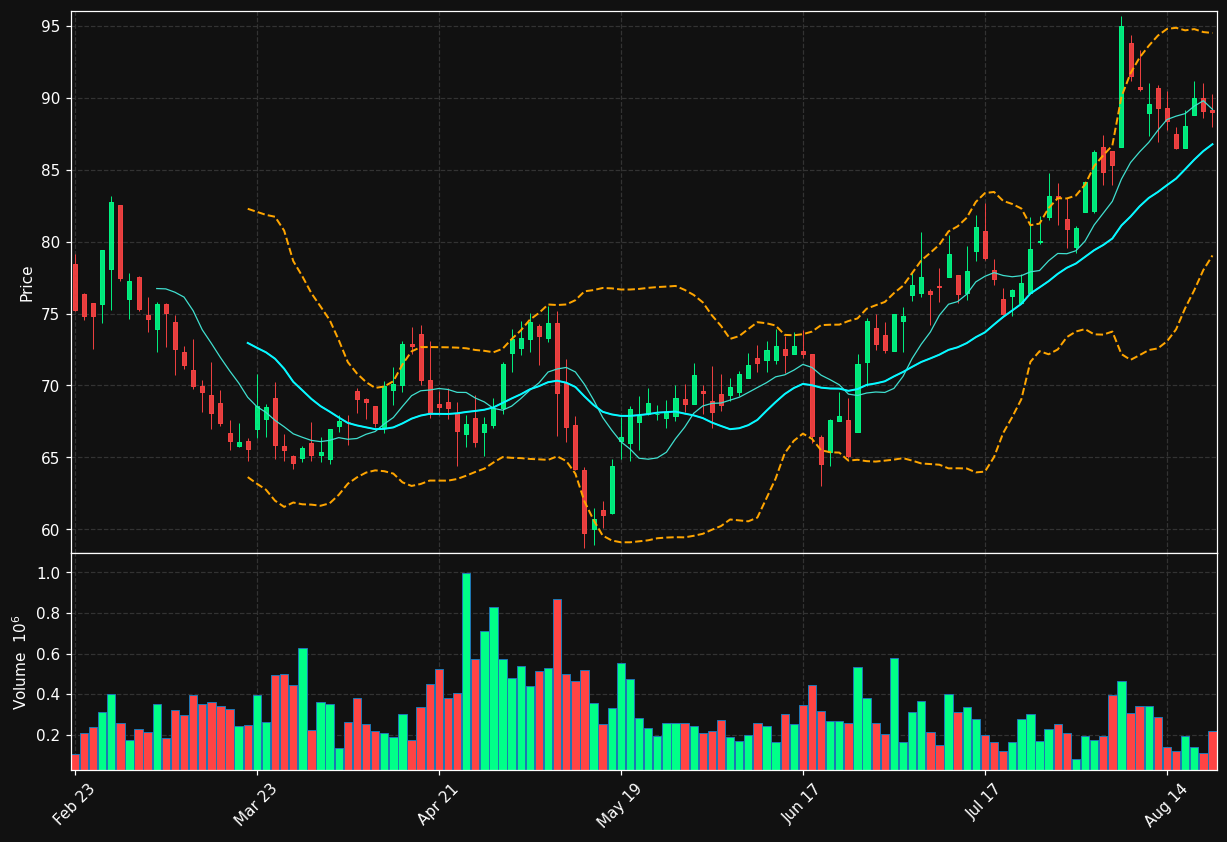Select the Price axis title
Image resolution: width=1227 pixels, height=842 pixels.
(27, 283)
